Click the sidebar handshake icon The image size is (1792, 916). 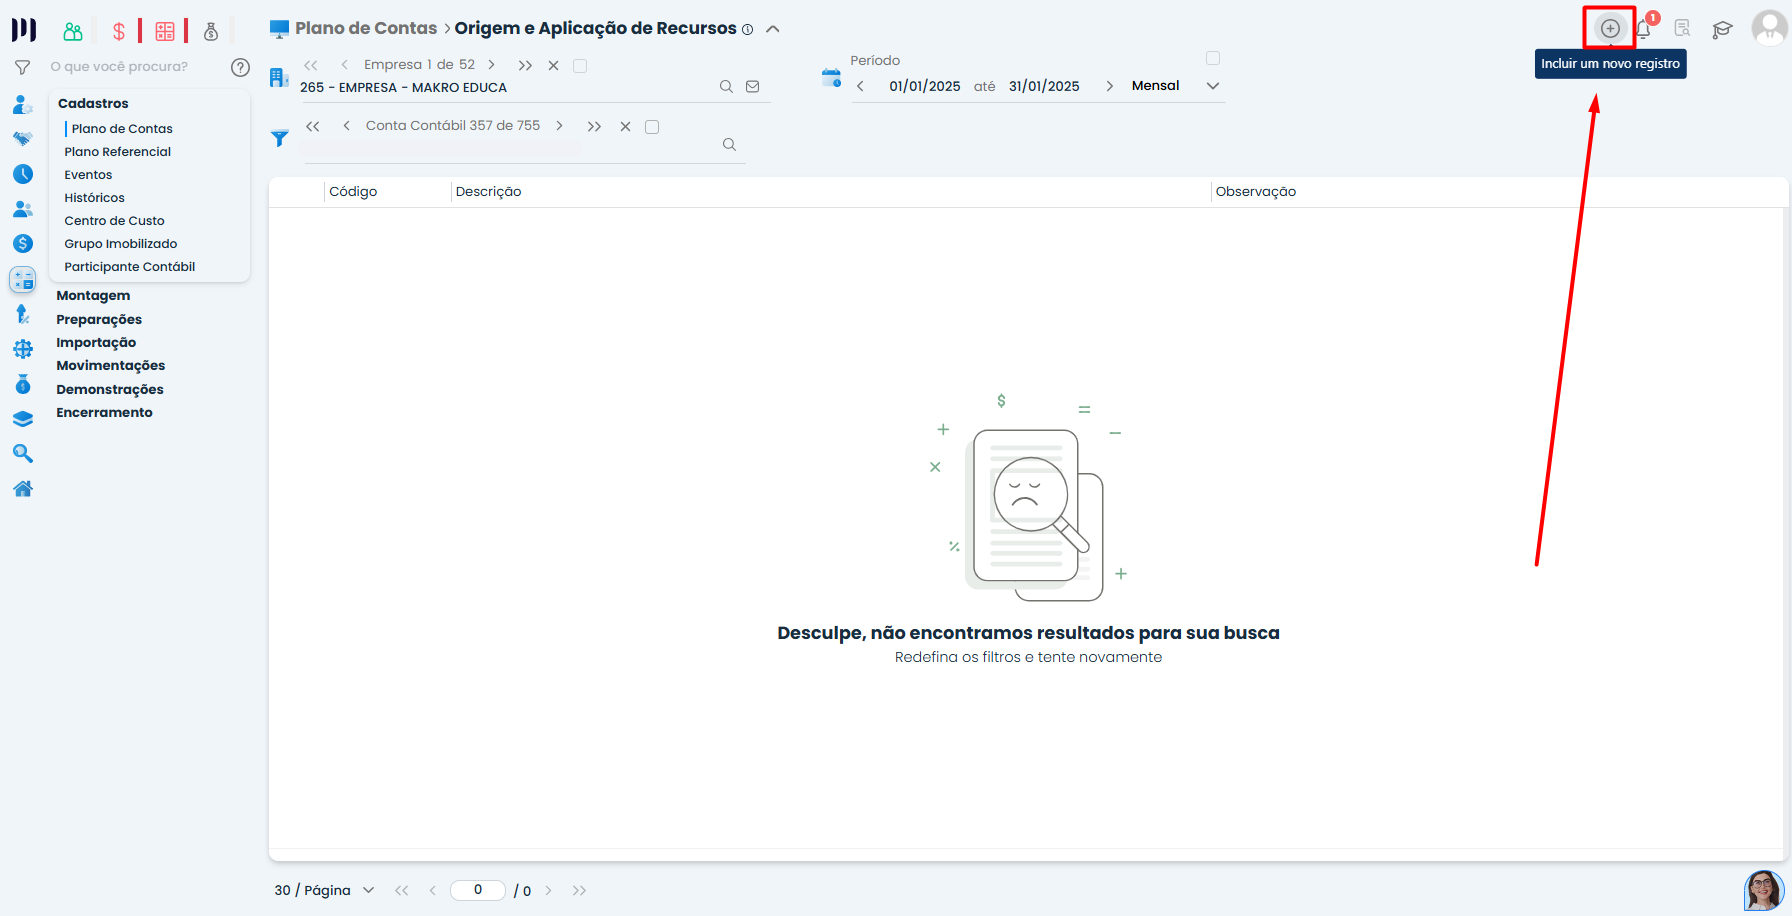pyautogui.click(x=23, y=139)
